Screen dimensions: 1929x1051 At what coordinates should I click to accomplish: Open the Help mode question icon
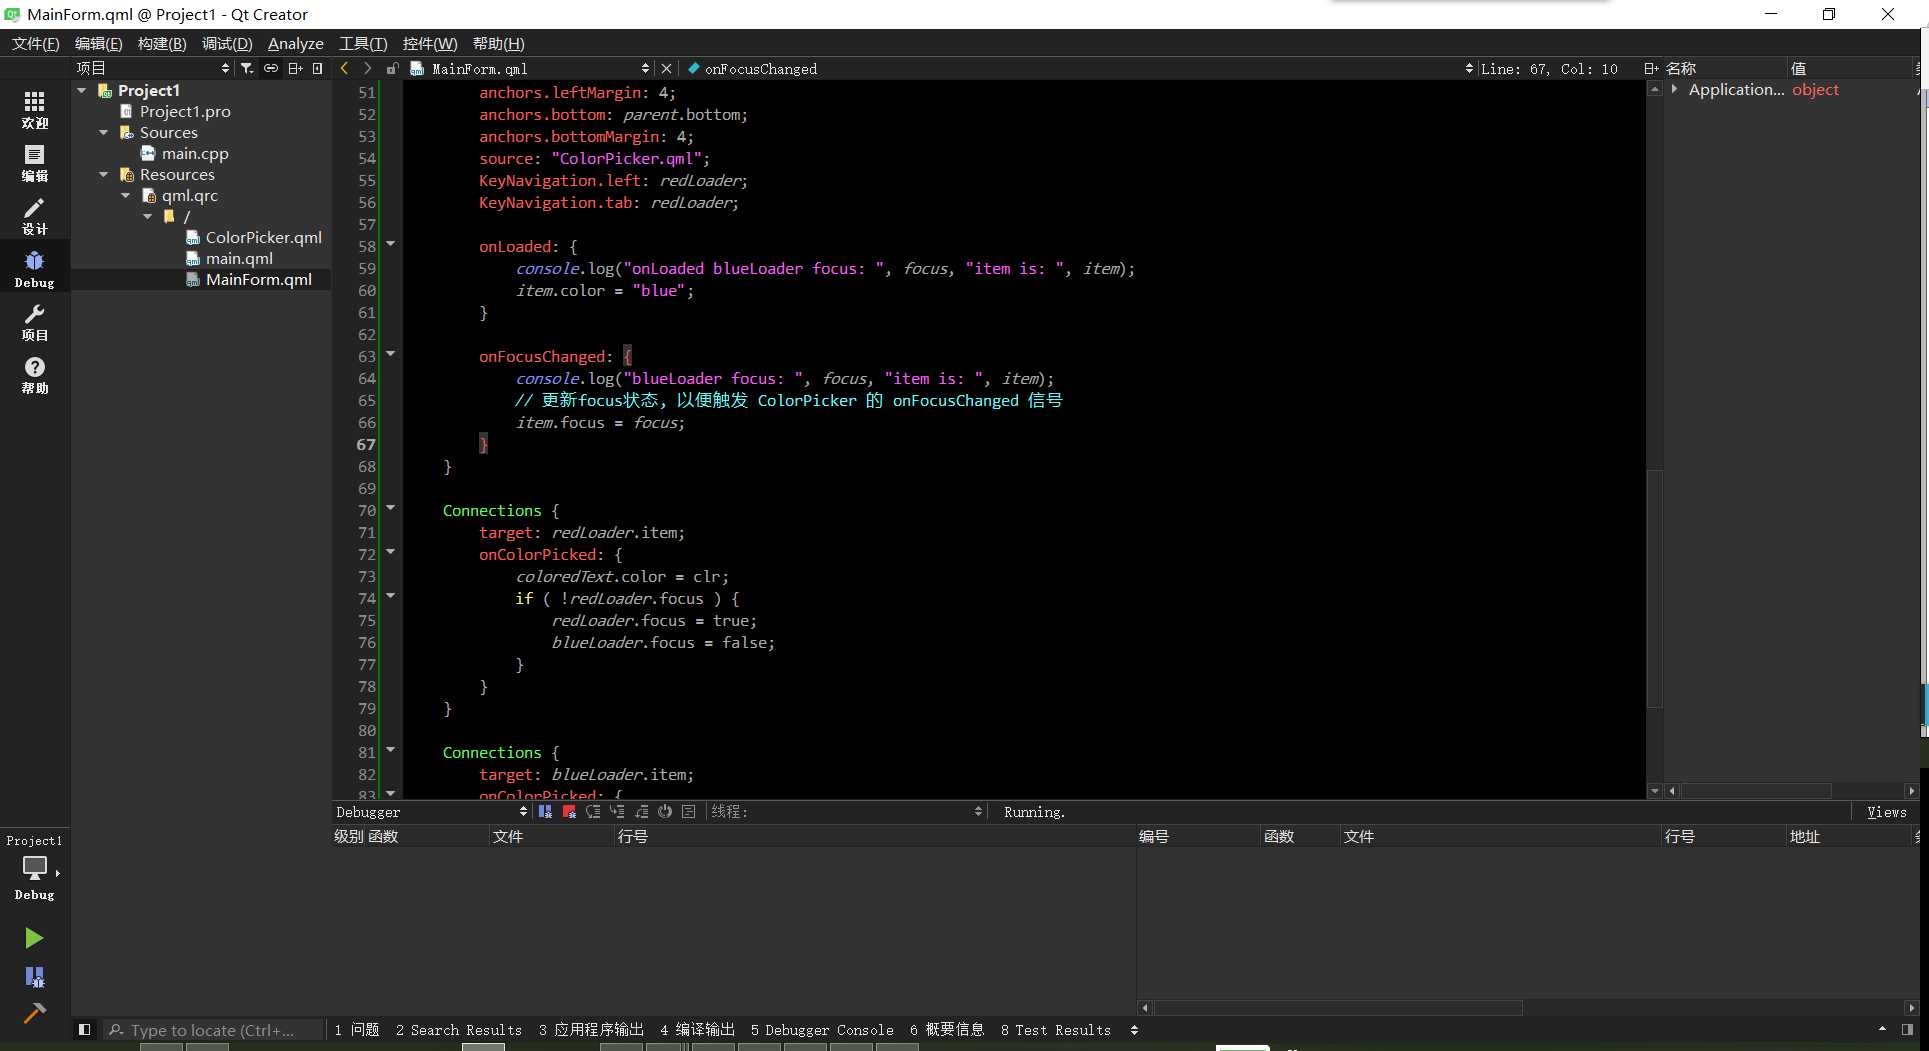(34, 375)
